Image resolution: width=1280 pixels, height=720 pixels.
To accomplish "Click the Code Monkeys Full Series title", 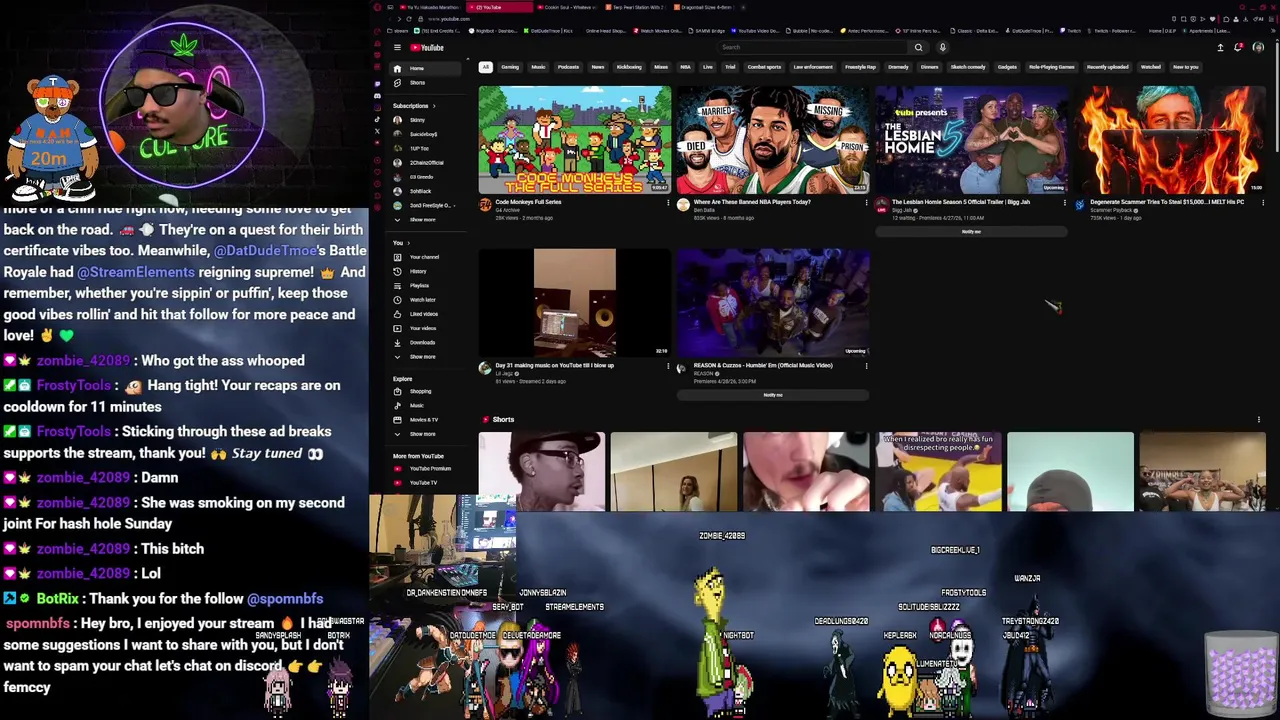I will click(x=528, y=202).
